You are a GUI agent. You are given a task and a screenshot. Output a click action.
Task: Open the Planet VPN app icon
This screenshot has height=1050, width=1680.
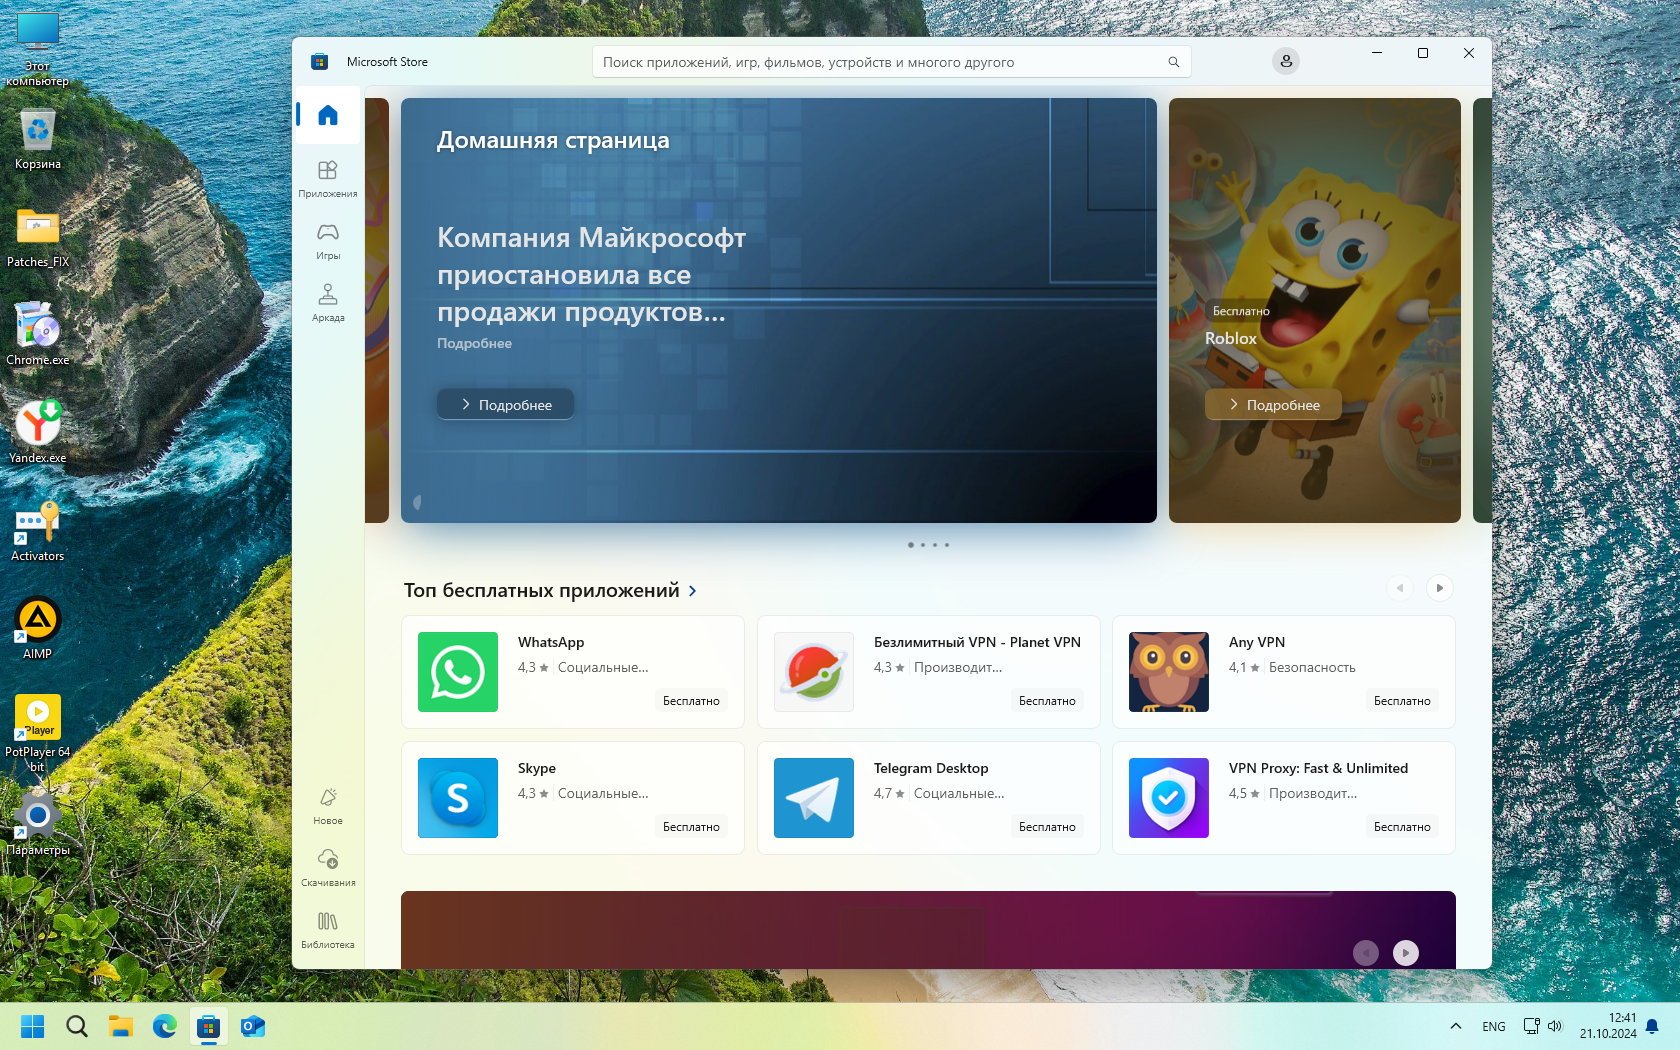(x=814, y=672)
